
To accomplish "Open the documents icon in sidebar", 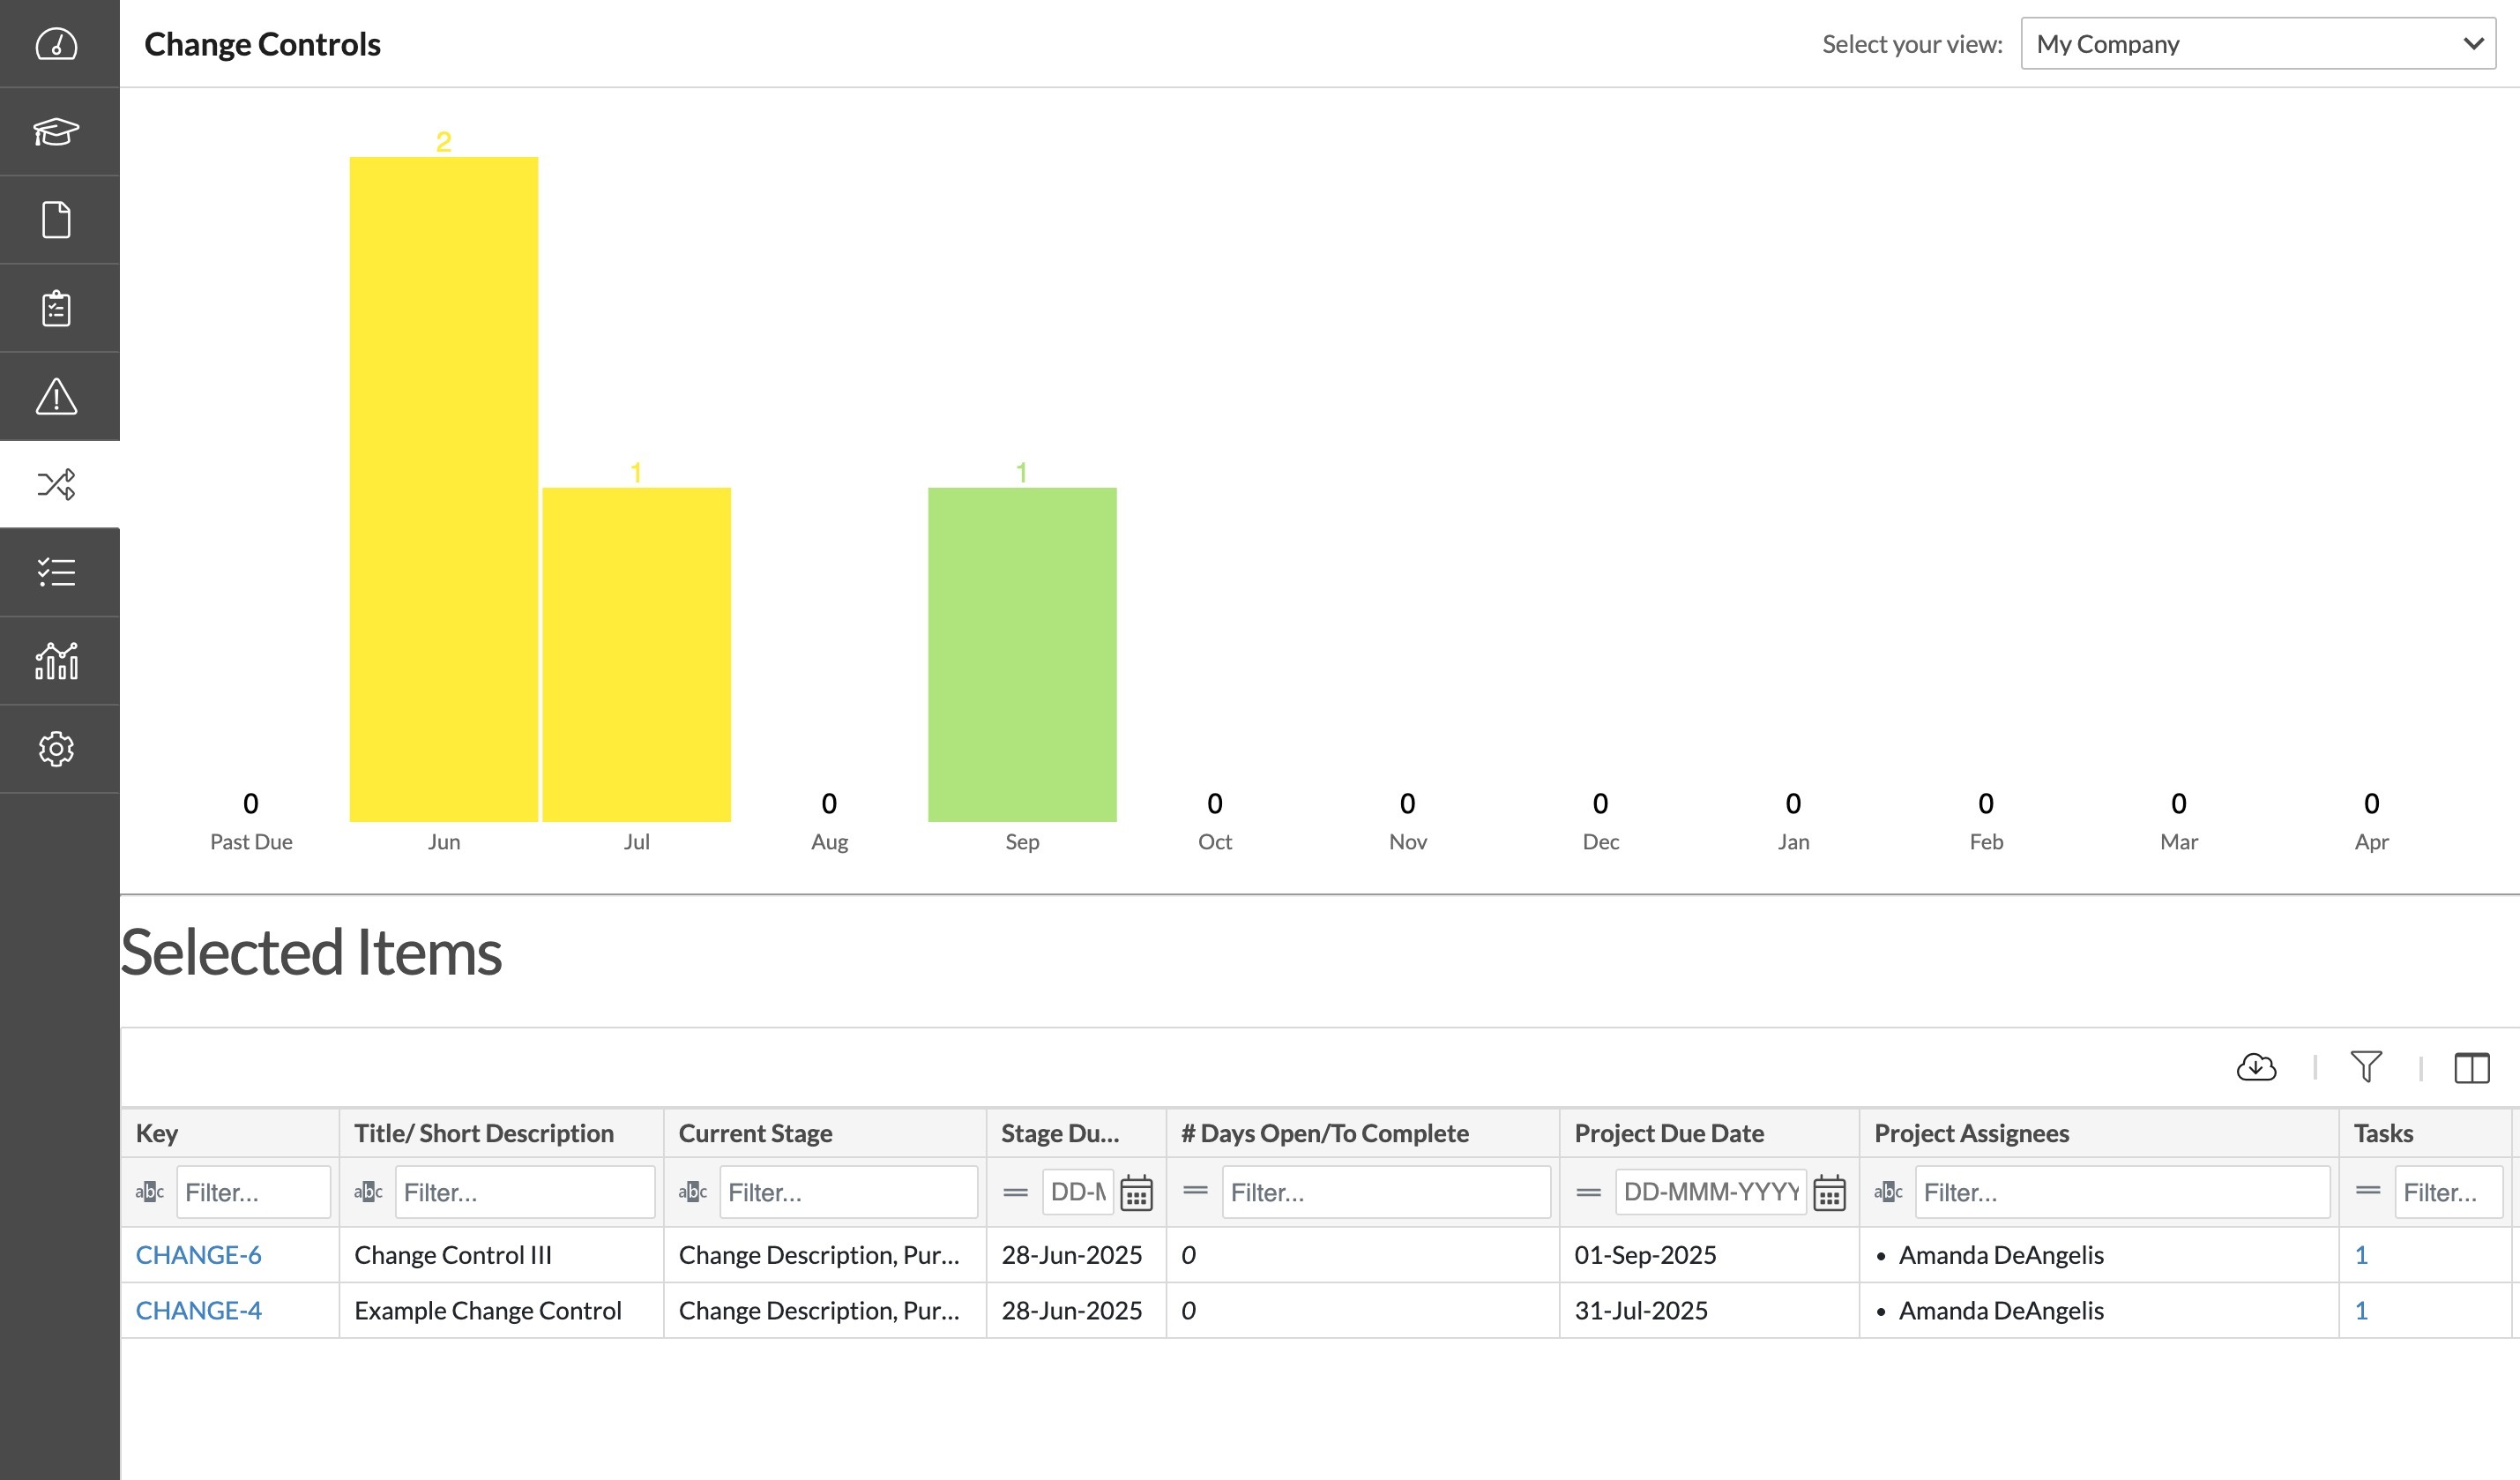I will pos(57,219).
